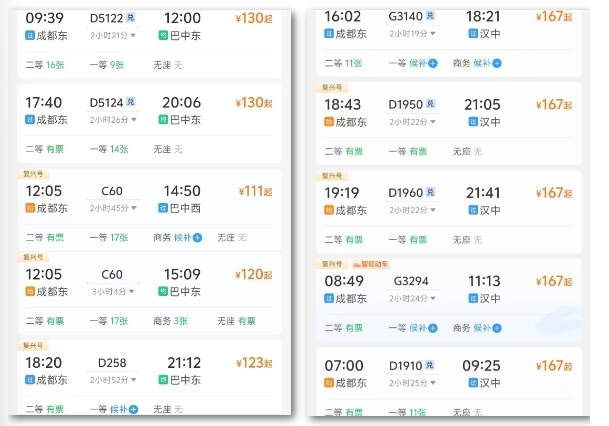Select the ¥111起 price on C60
Viewport: 609px width, 426px height.
(254, 191)
